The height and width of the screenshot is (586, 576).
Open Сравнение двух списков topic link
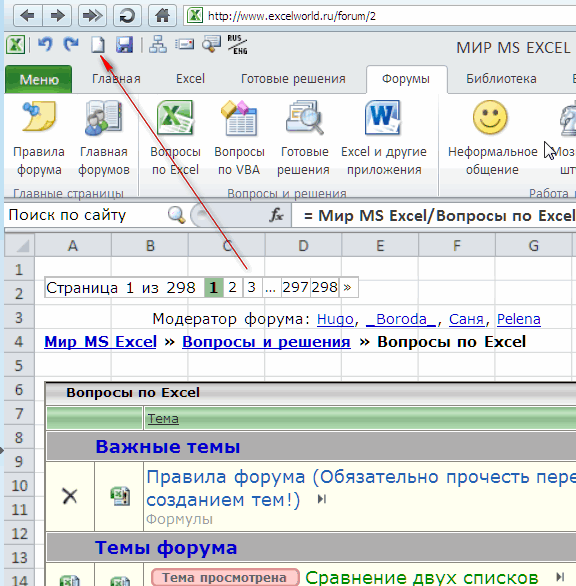click(x=421, y=578)
